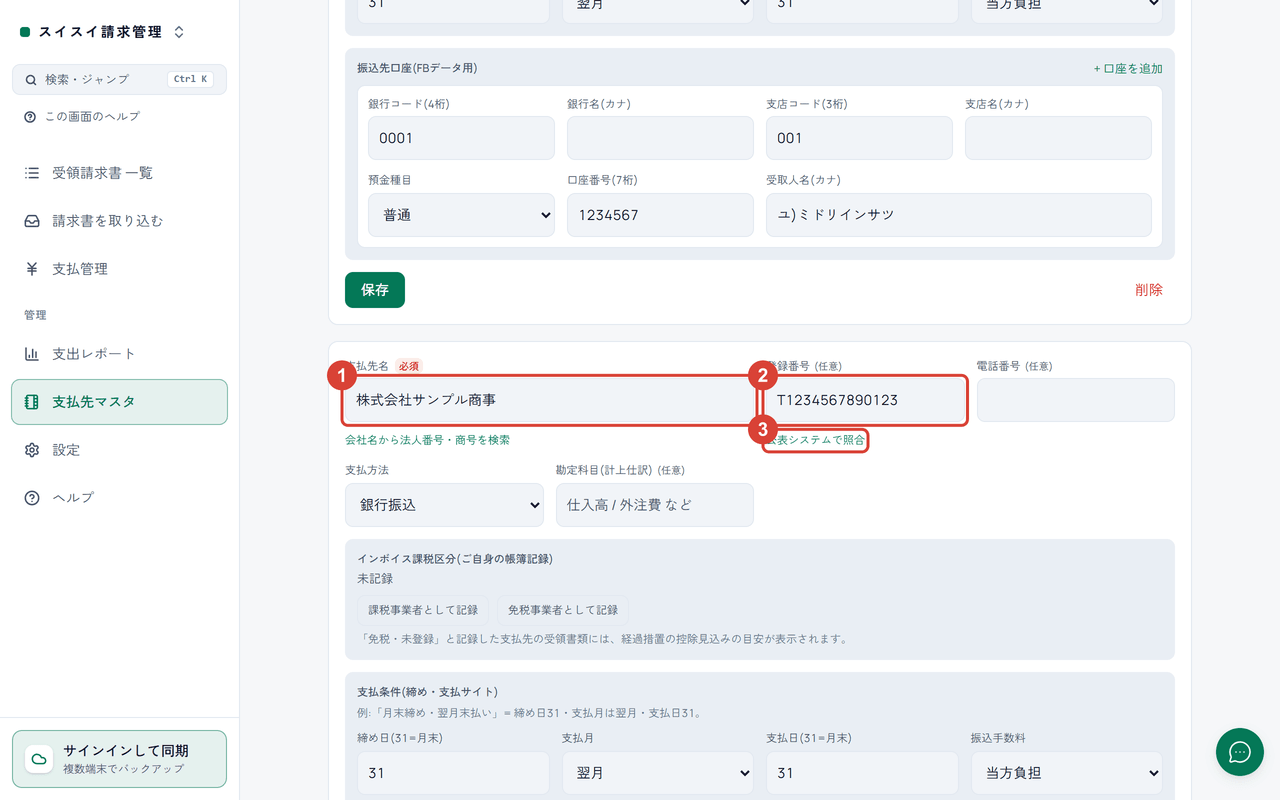1280x800 pixels.
Task: Click the lower 支払日 field showing 31
Action: (862, 773)
